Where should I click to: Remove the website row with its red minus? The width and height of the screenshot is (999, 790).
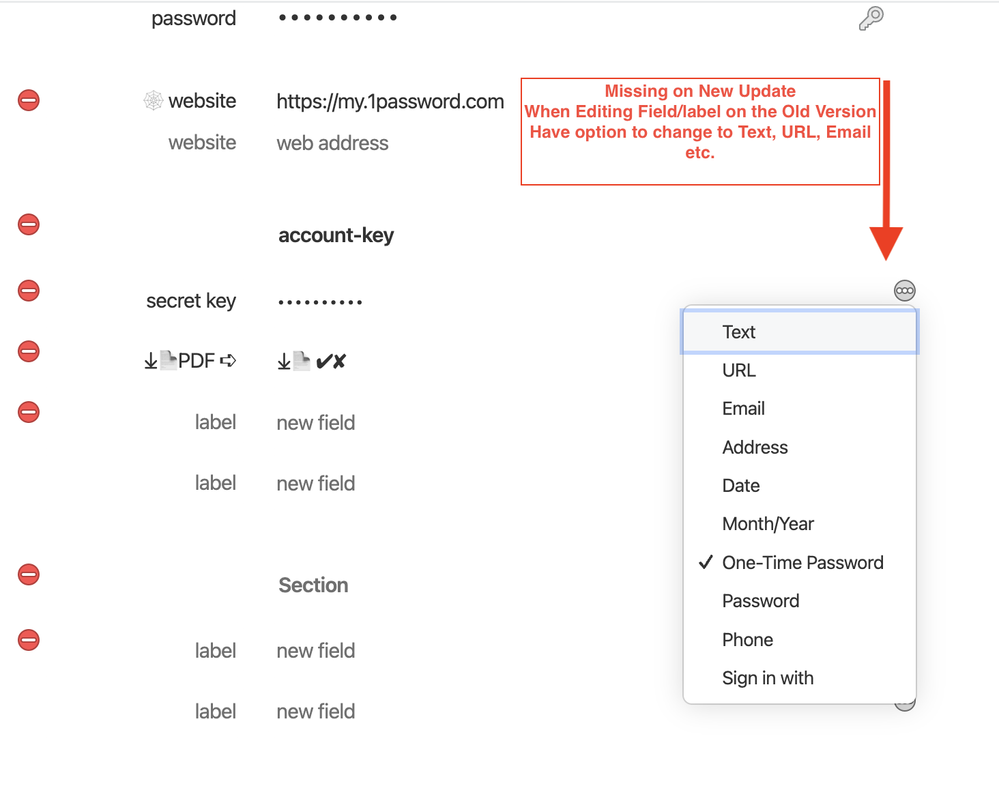29,100
